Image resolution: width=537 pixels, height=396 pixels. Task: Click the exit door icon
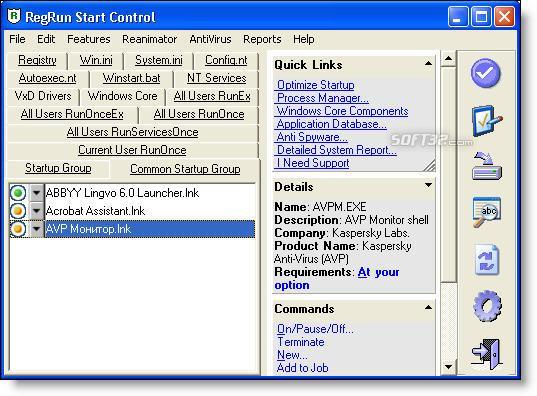coord(487,354)
